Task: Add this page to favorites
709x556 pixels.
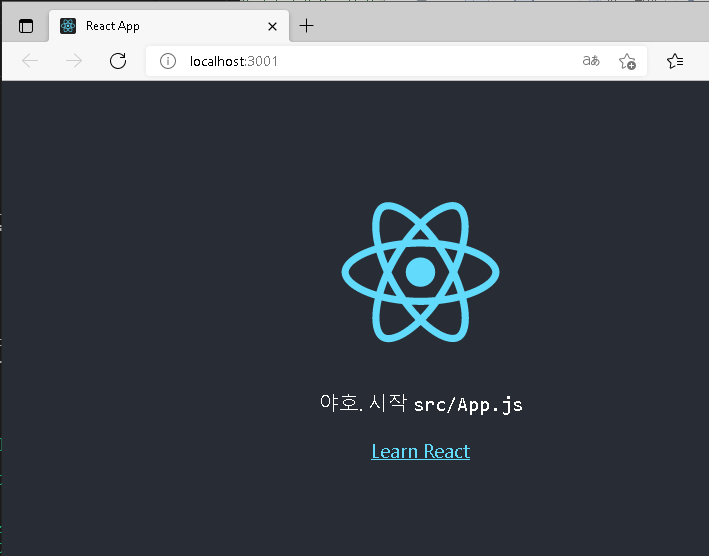Action: (x=627, y=61)
